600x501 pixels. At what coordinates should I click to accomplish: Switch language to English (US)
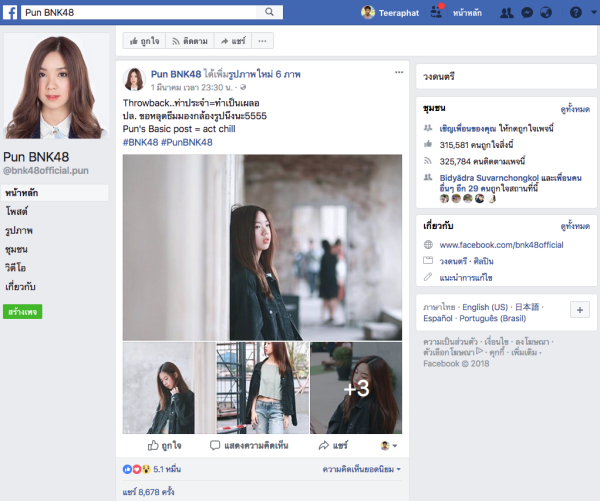click(x=485, y=307)
